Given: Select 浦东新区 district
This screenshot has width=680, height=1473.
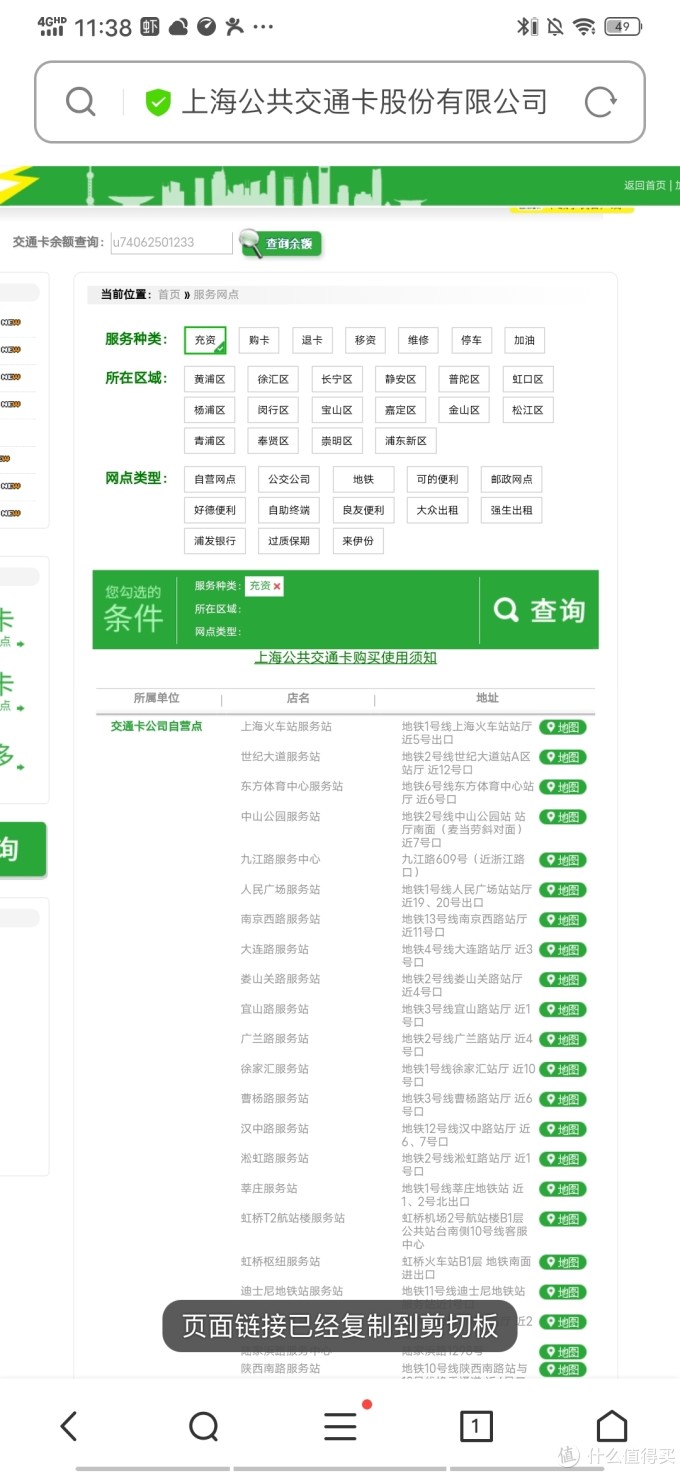Looking at the screenshot, I should pos(406,440).
